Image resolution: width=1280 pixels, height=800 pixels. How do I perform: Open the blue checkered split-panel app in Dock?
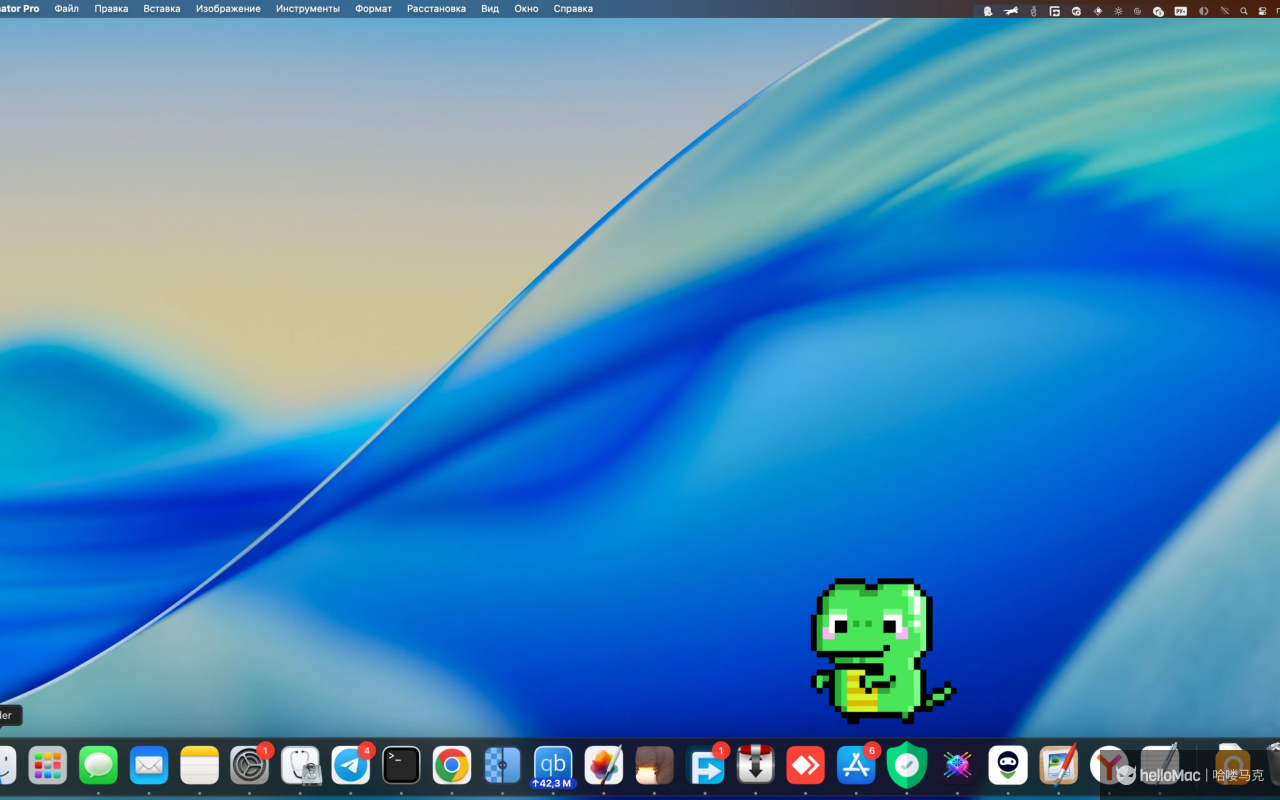point(502,766)
